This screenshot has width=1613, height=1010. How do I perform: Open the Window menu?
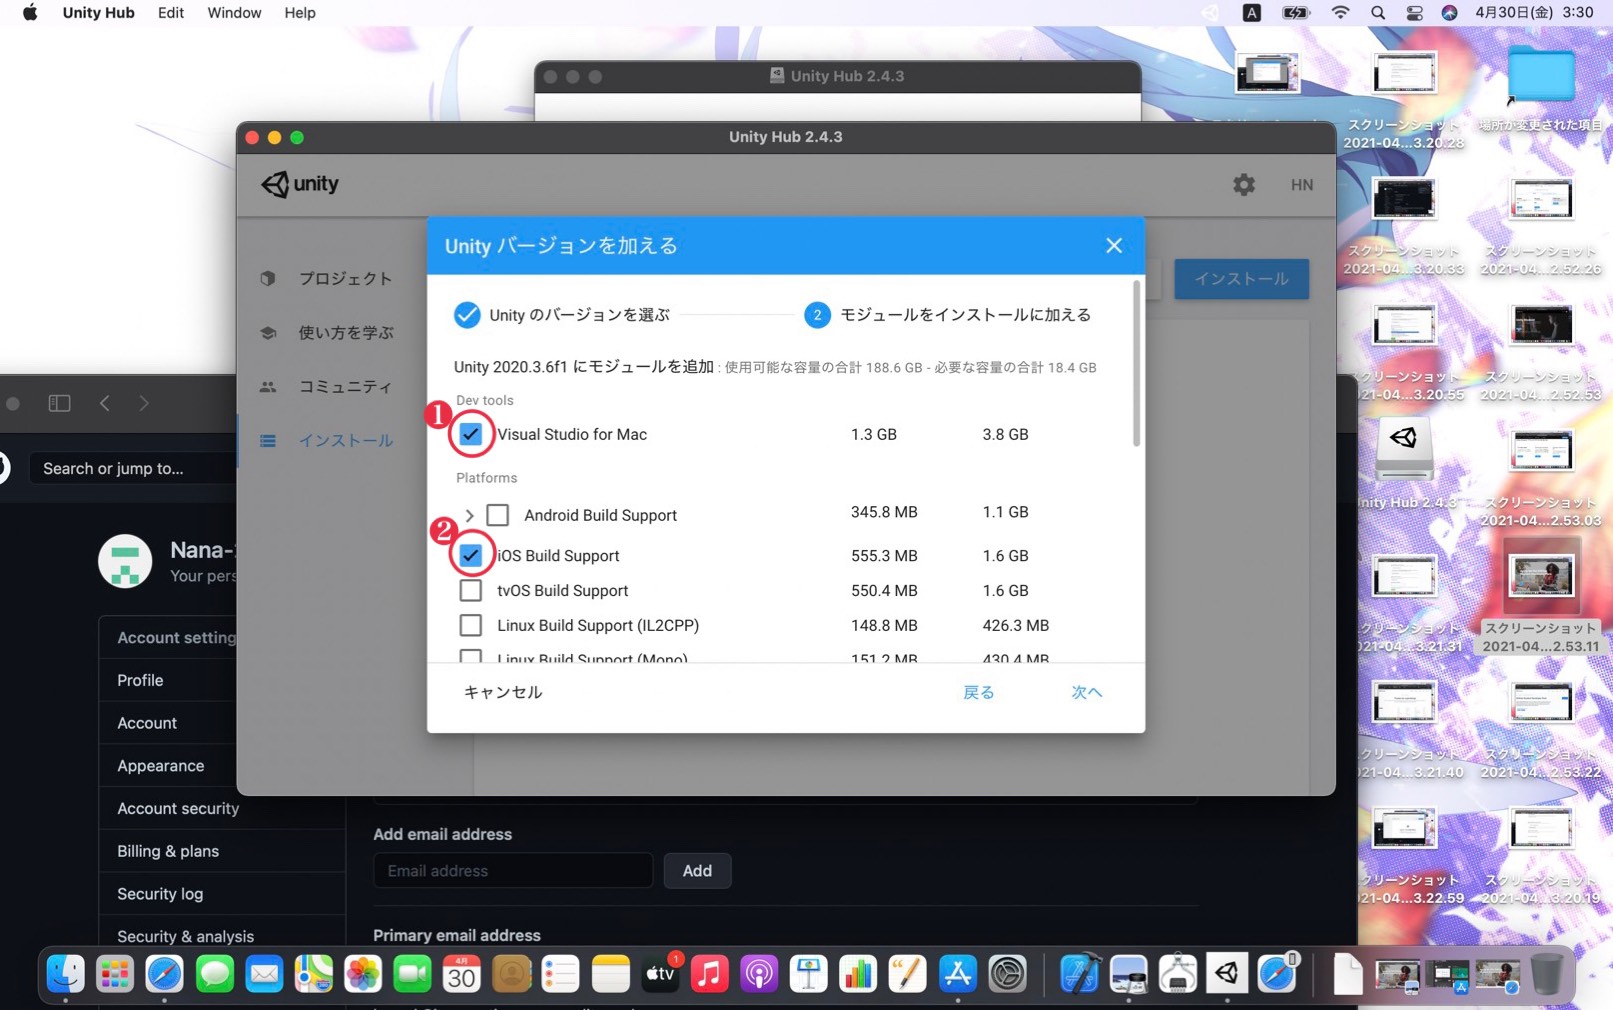coord(234,13)
